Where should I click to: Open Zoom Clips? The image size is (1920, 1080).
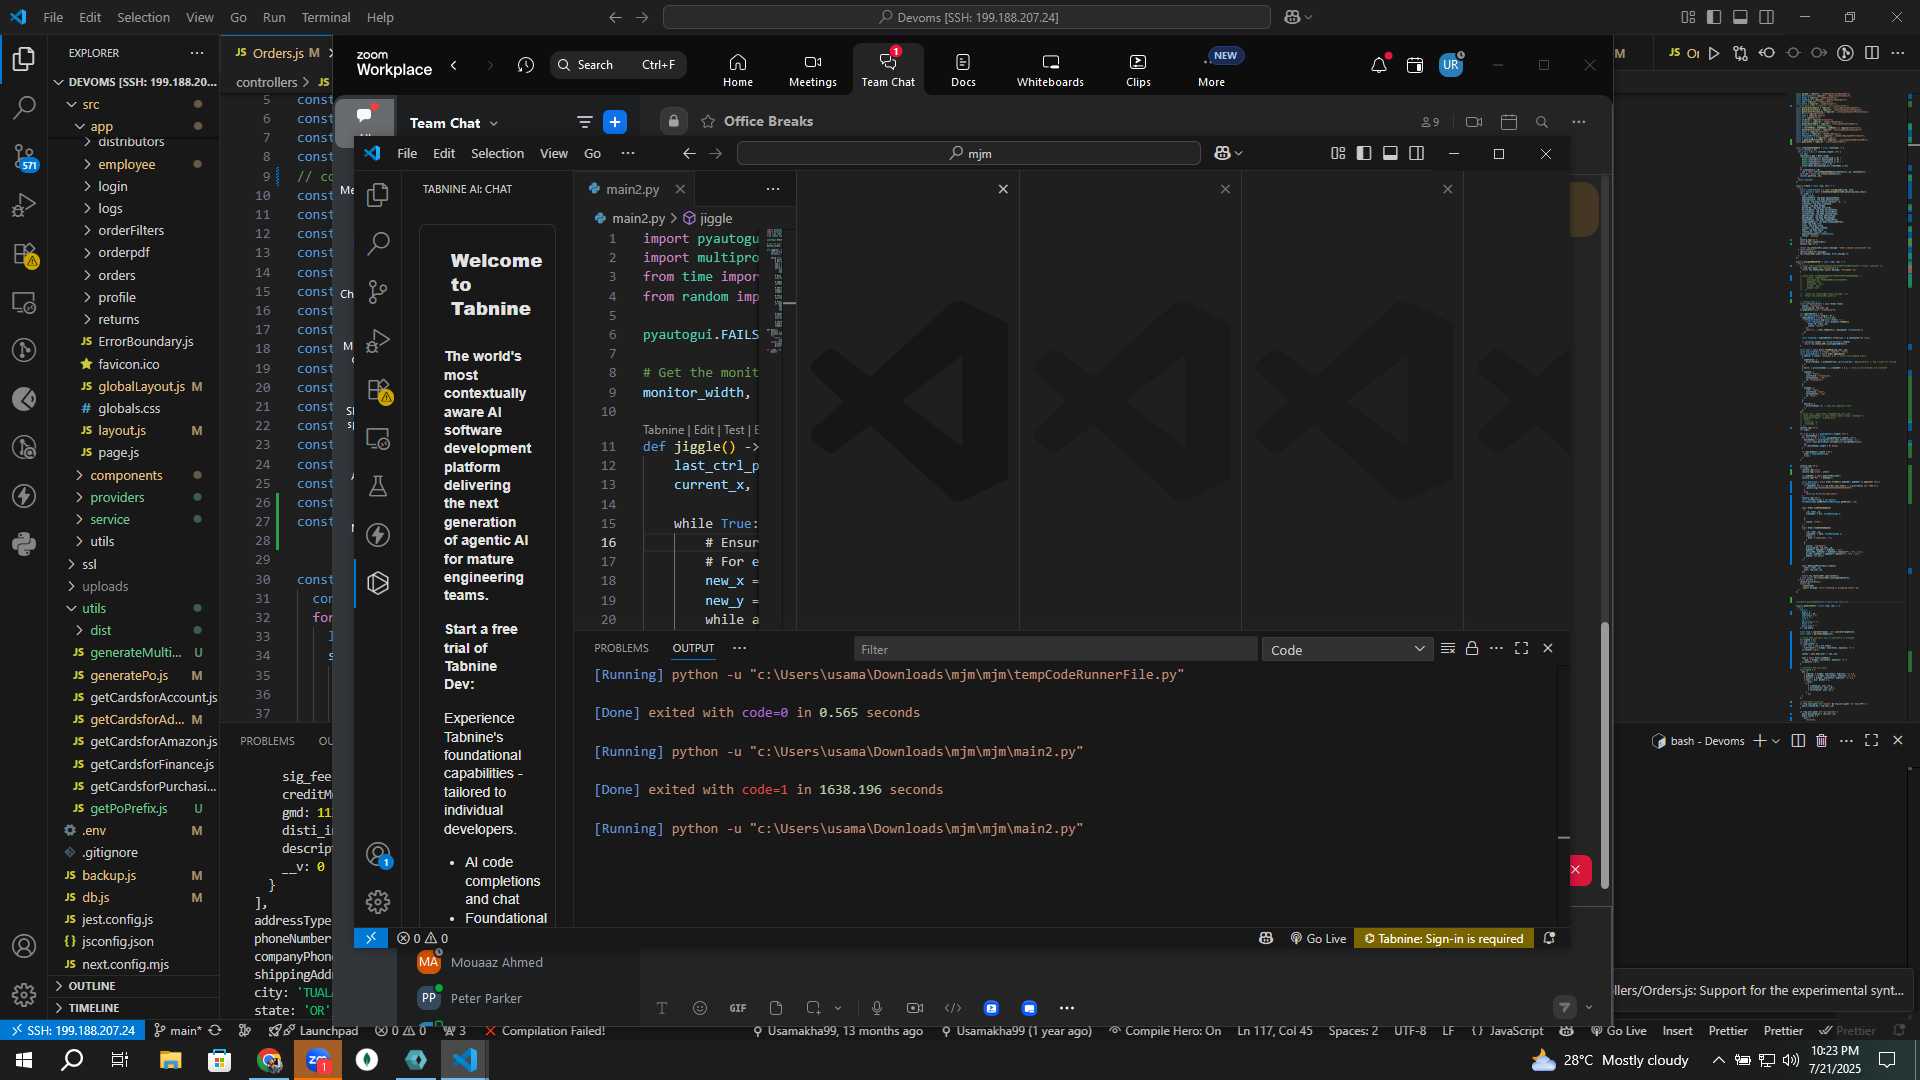point(1138,70)
